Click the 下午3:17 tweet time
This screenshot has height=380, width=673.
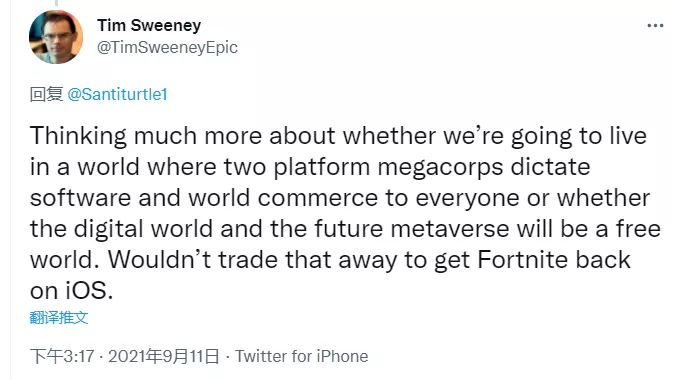tap(62, 356)
